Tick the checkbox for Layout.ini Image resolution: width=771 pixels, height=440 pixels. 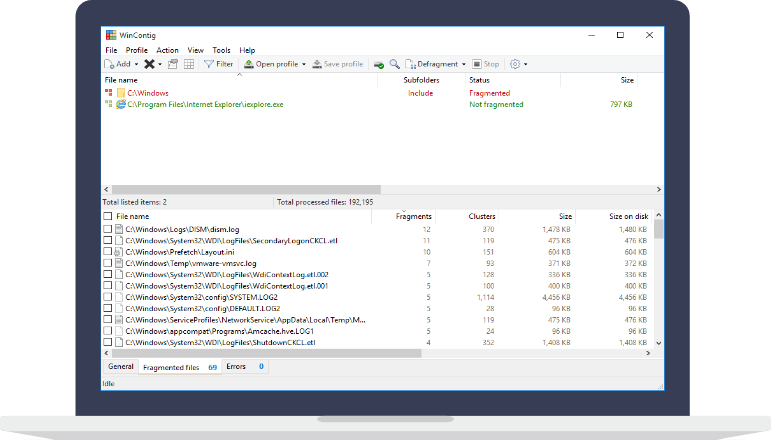coord(108,252)
